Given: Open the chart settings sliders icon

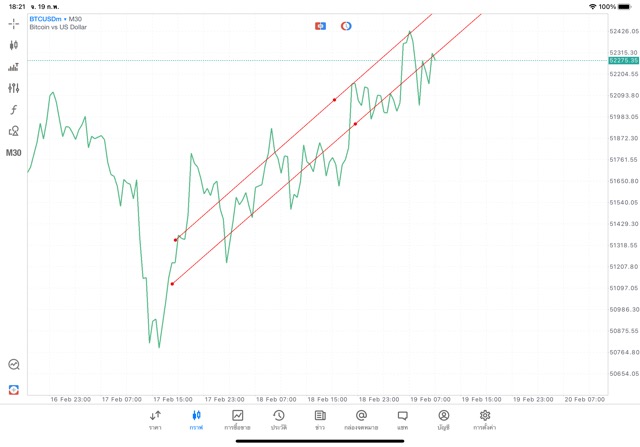Looking at the screenshot, I should [x=14, y=88].
